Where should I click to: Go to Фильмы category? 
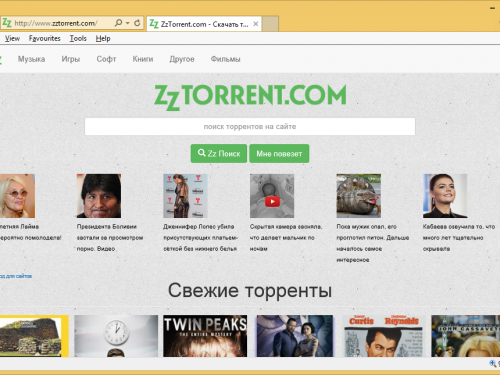coord(225,59)
